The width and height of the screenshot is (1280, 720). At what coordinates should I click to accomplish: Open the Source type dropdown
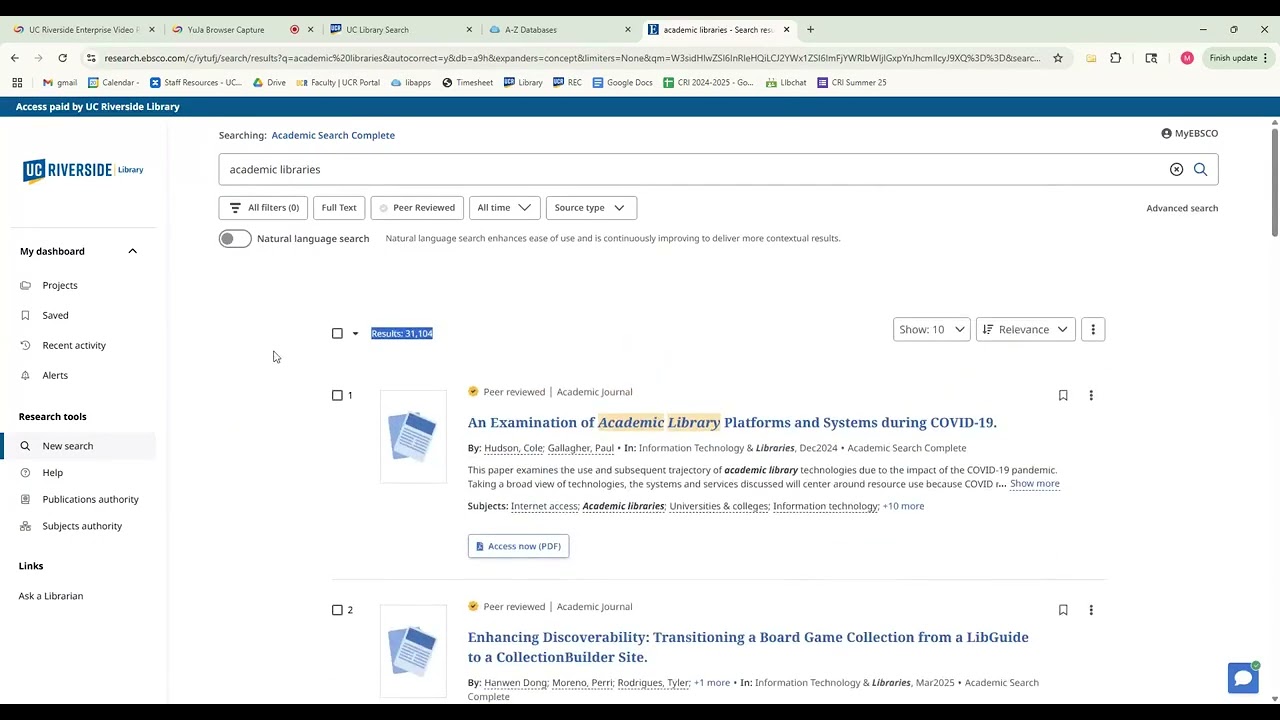[x=590, y=208]
